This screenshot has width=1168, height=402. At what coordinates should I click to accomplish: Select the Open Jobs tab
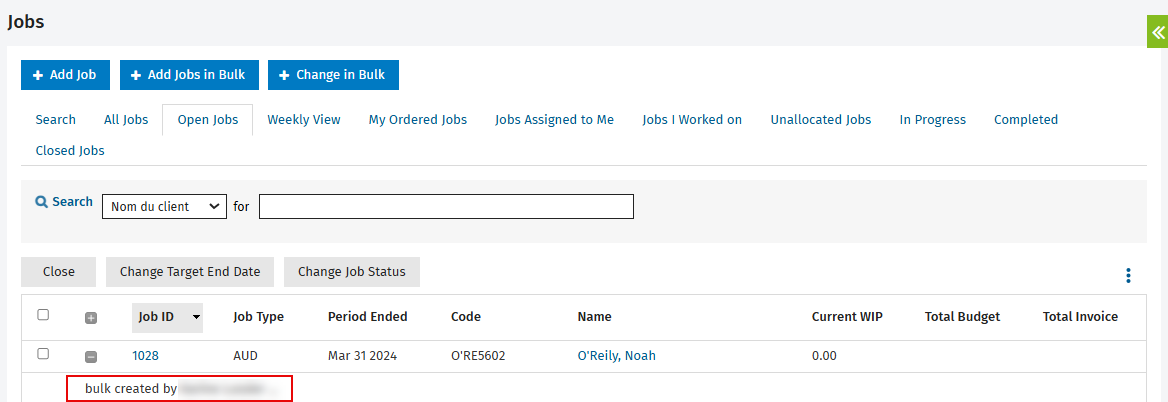pos(208,120)
